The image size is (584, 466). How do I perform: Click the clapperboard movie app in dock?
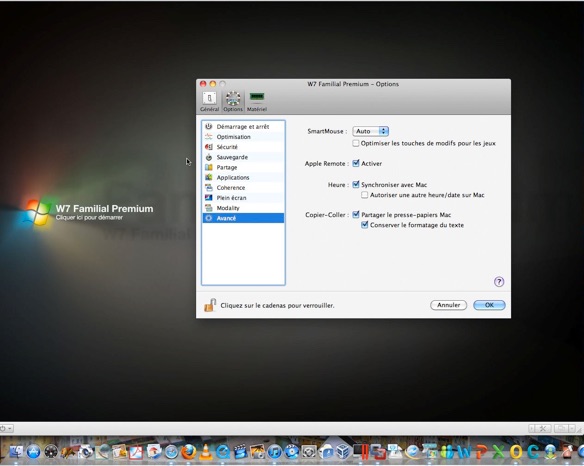coord(241,452)
